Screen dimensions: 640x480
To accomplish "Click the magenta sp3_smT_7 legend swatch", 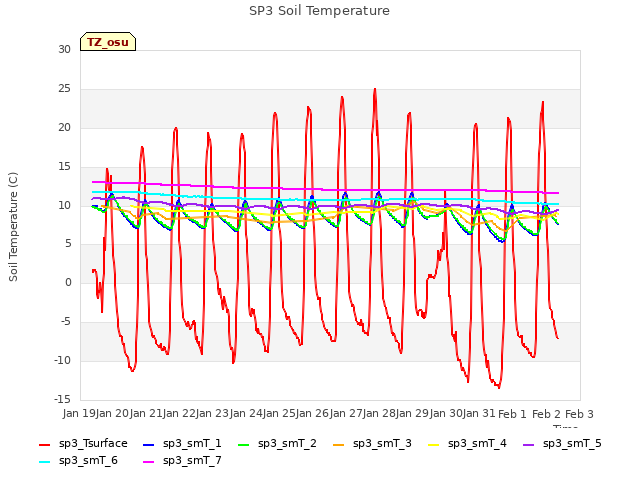I will click(x=149, y=462).
